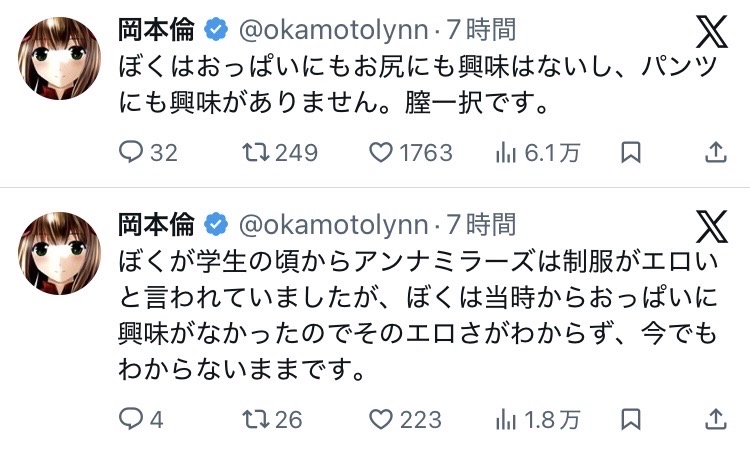This screenshot has width=750, height=450.
Task: Reply to the first tweet
Action: pos(132,153)
